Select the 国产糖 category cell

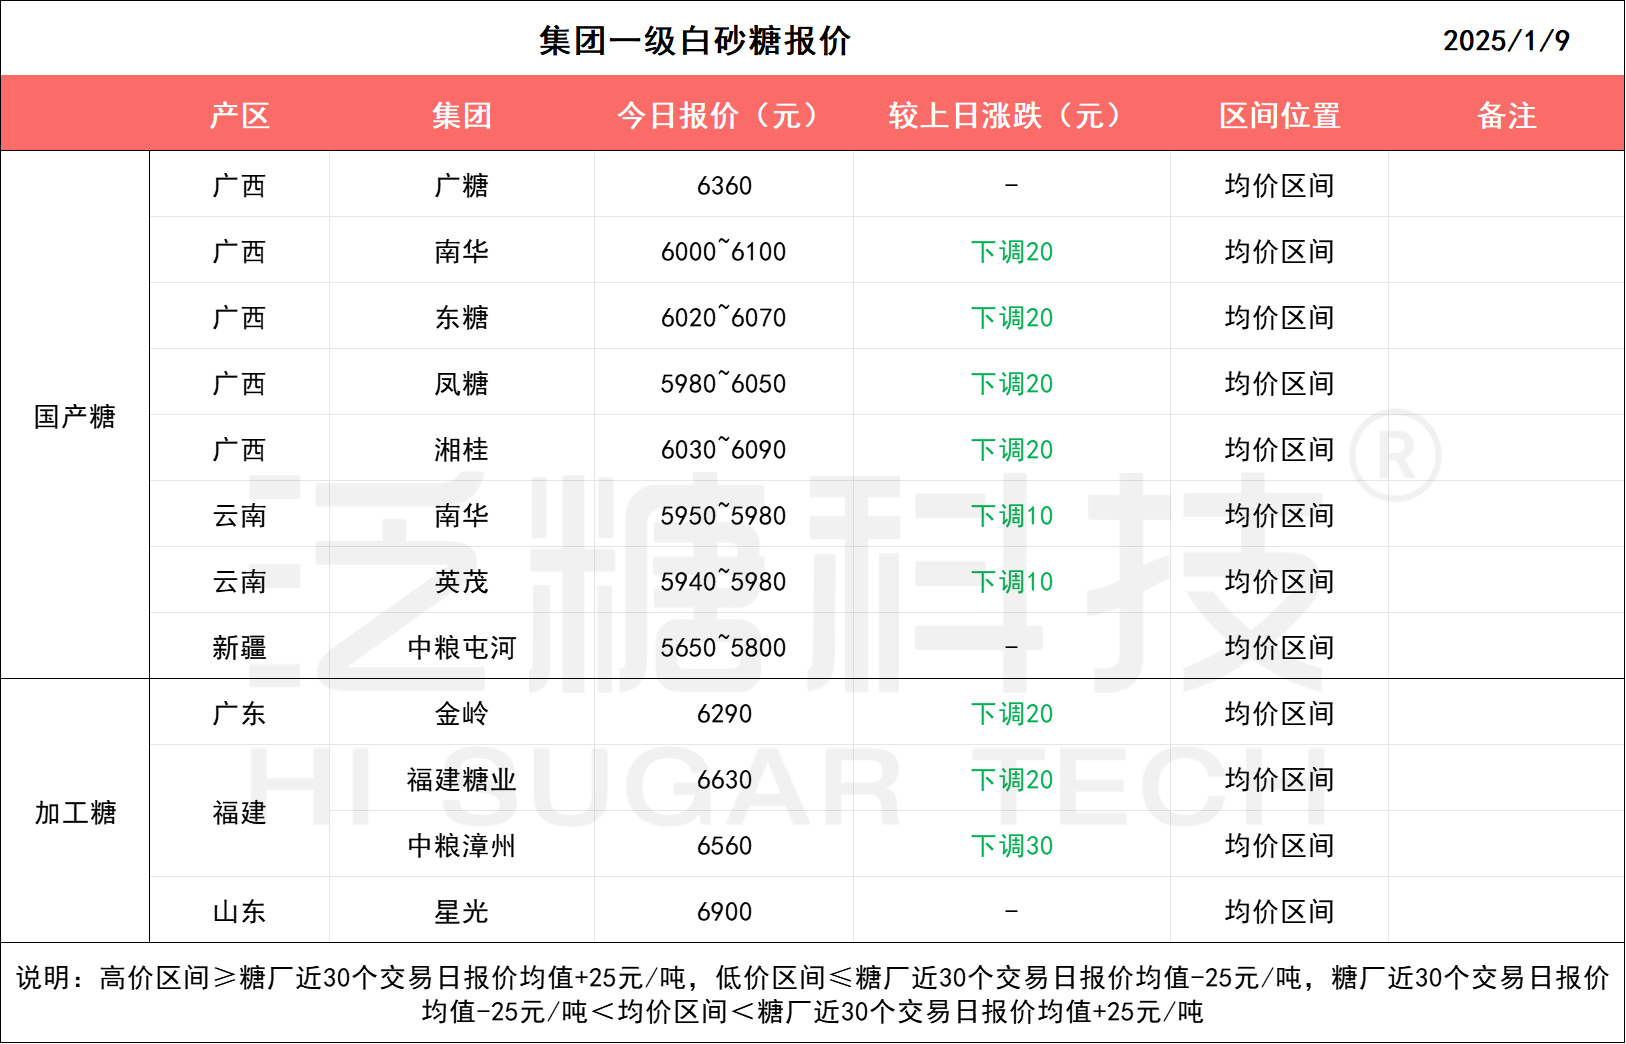click(75, 416)
